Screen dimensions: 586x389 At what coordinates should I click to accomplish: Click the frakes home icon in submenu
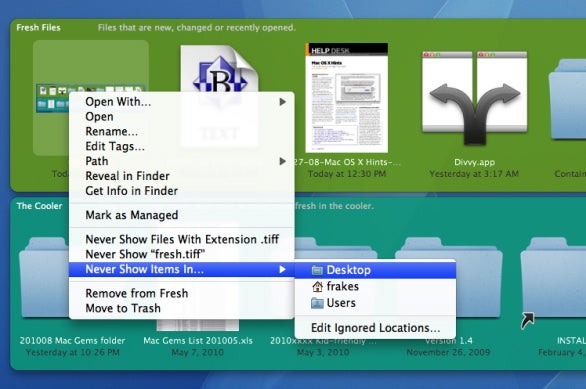[317, 287]
